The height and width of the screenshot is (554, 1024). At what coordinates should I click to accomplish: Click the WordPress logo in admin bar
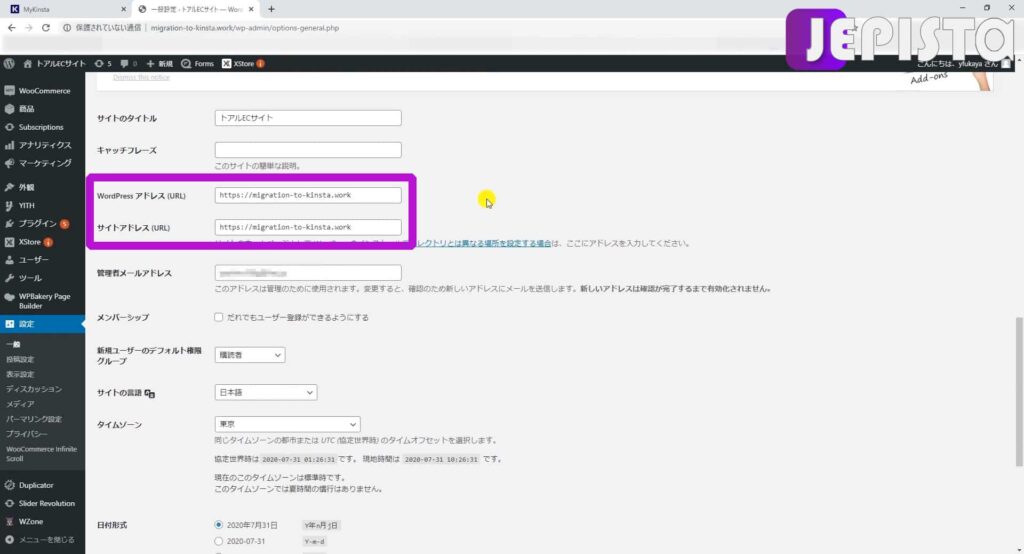[8, 63]
